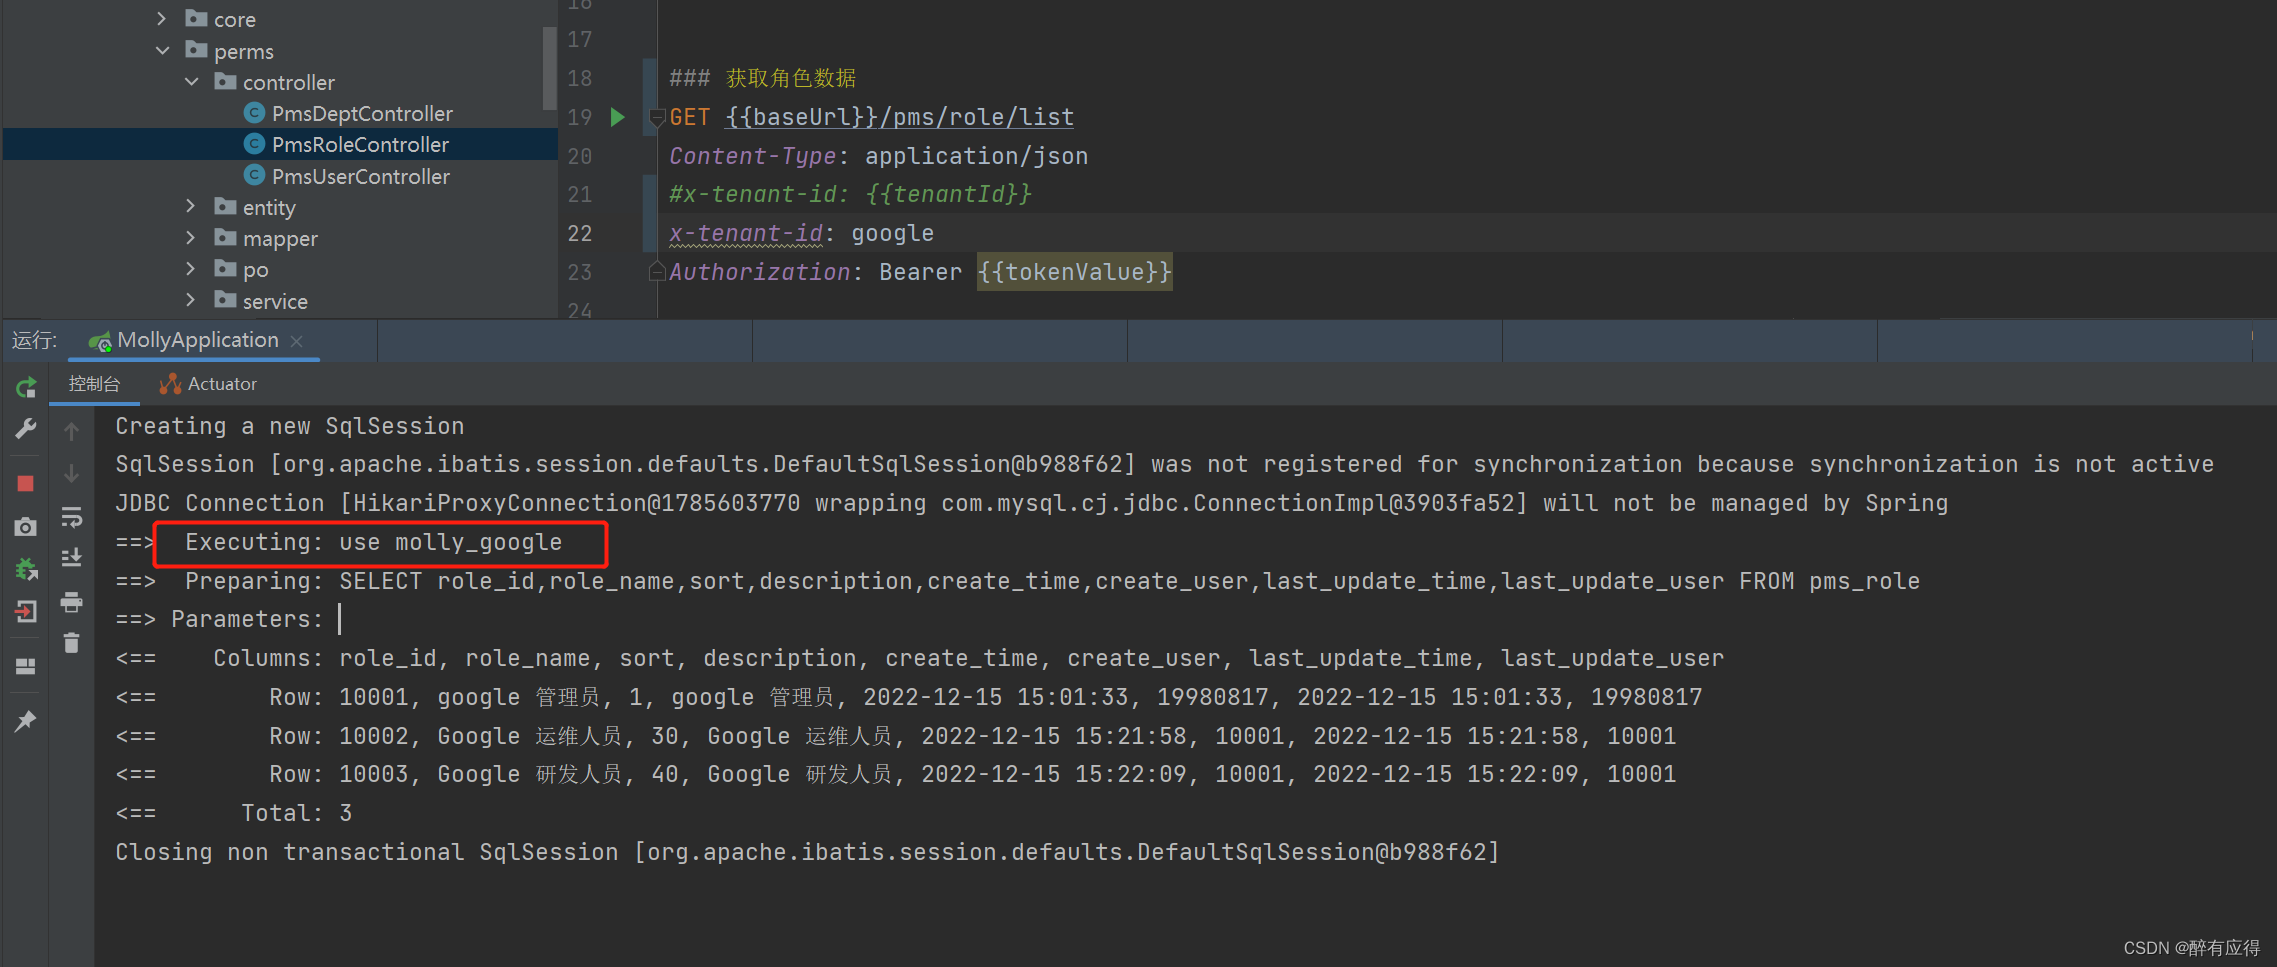Click the 'Creating a new SqlSession' log line
Screen dimensions: 2277x967
pos(290,426)
